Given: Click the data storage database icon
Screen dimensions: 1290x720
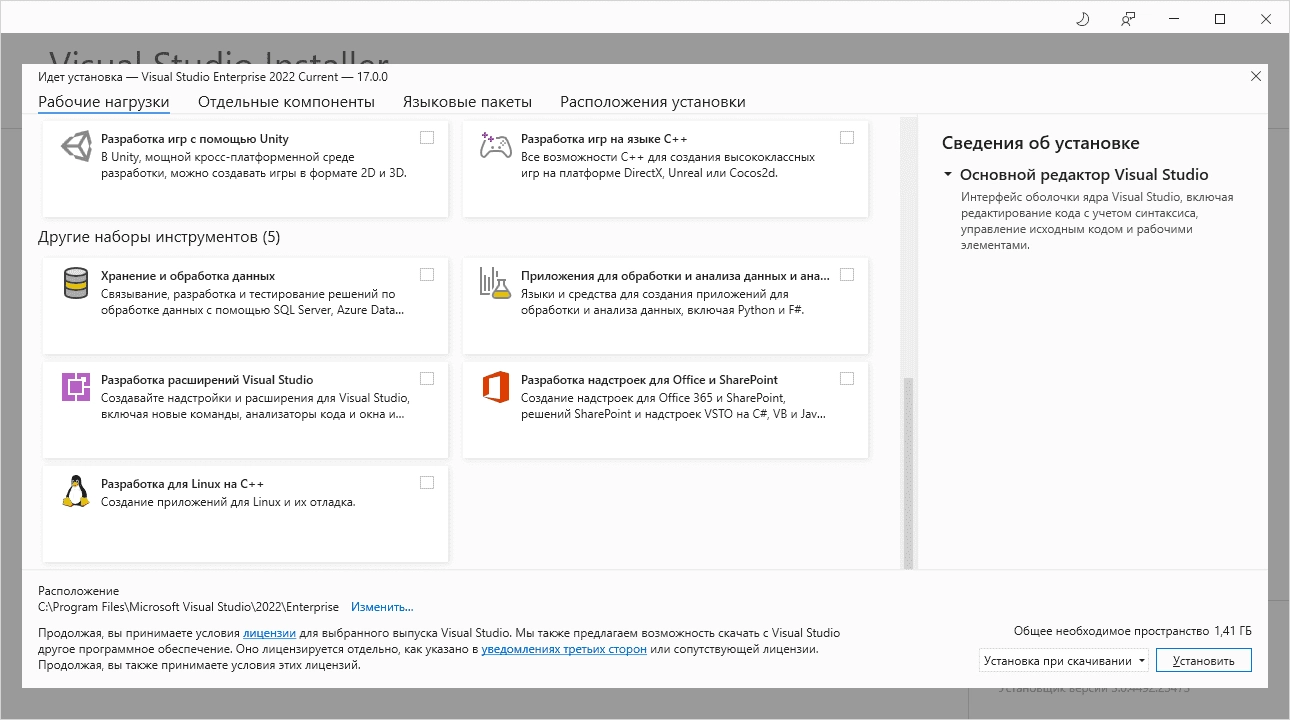Looking at the screenshot, I should 76,283.
